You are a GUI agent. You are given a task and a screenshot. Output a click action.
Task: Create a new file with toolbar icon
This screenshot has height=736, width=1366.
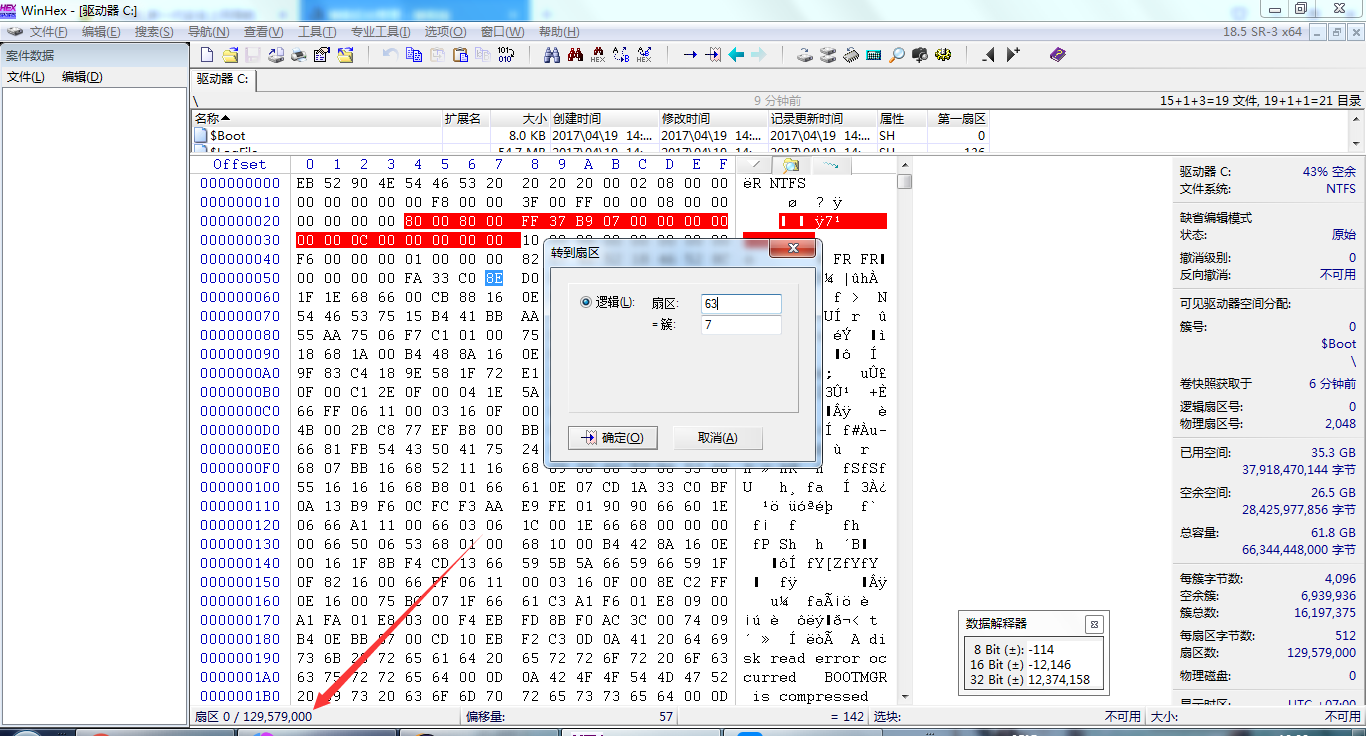[207, 55]
